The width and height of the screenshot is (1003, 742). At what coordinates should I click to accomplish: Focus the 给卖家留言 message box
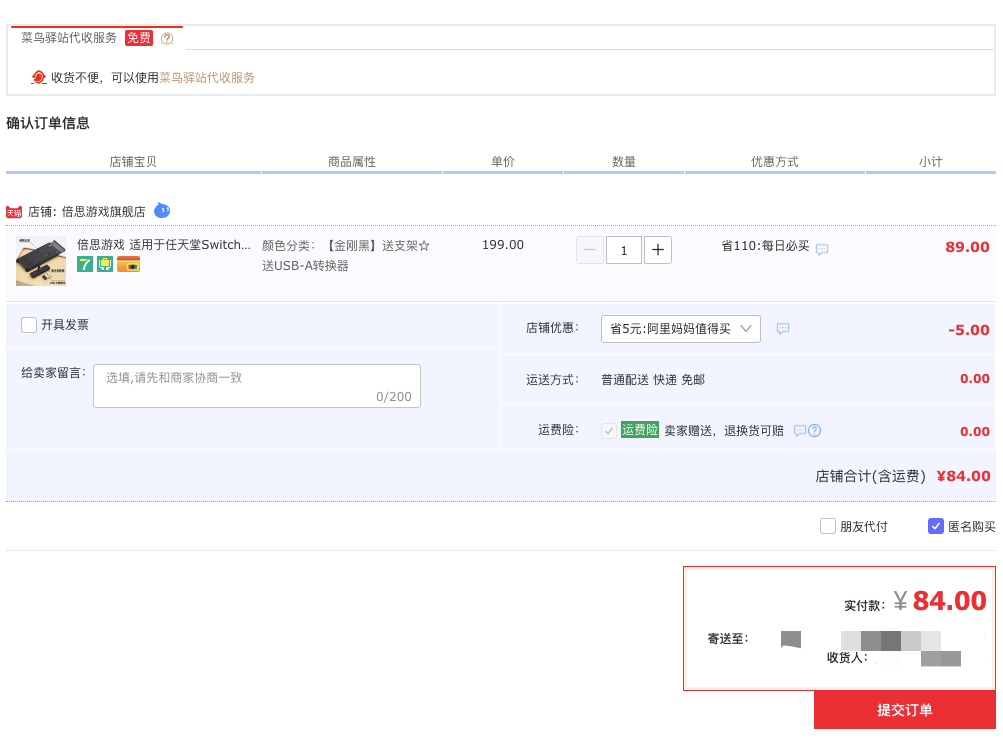(x=257, y=386)
